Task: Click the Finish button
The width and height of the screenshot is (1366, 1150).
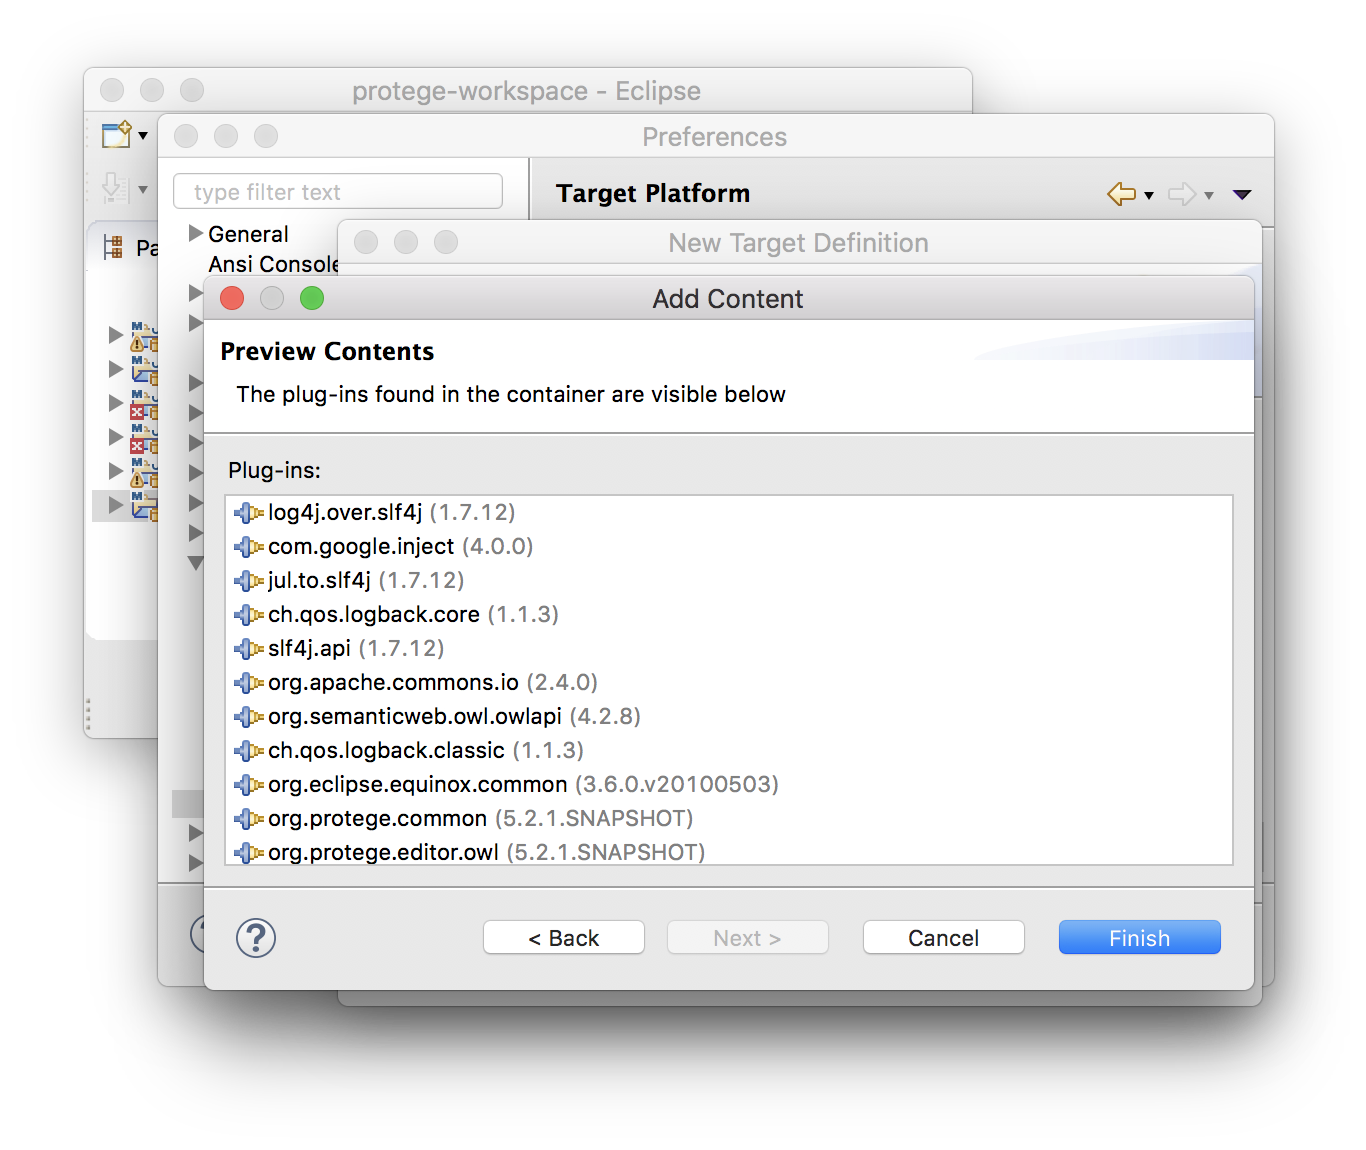Action: point(1139,938)
